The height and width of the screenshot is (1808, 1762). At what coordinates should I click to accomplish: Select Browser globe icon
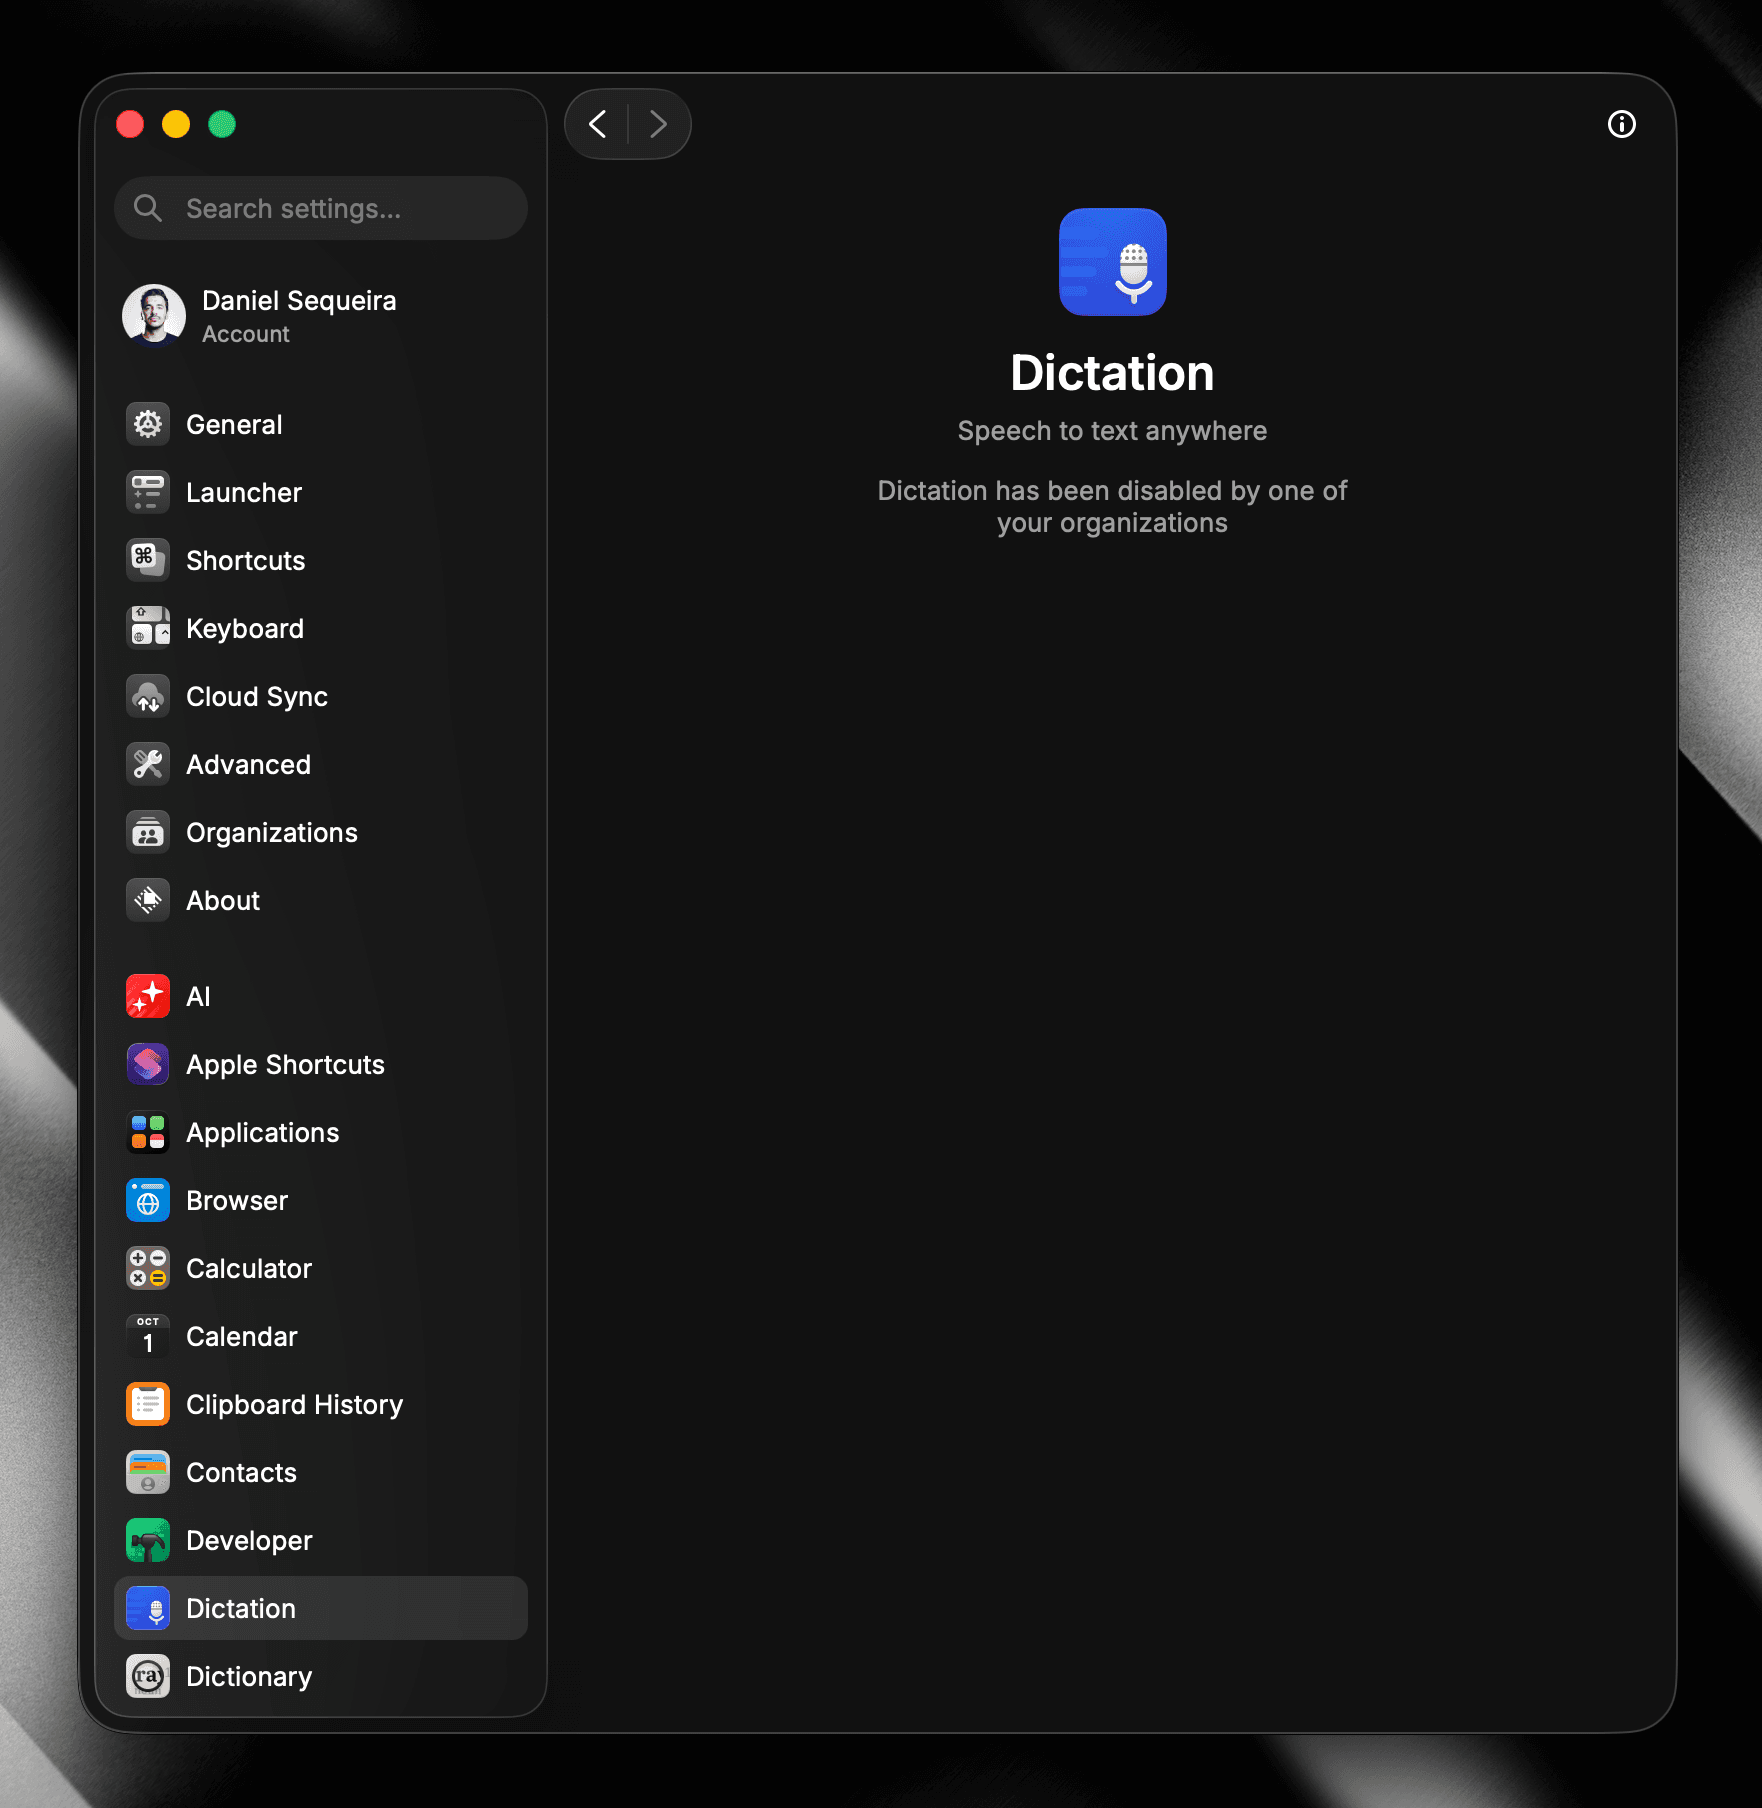(148, 1201)
